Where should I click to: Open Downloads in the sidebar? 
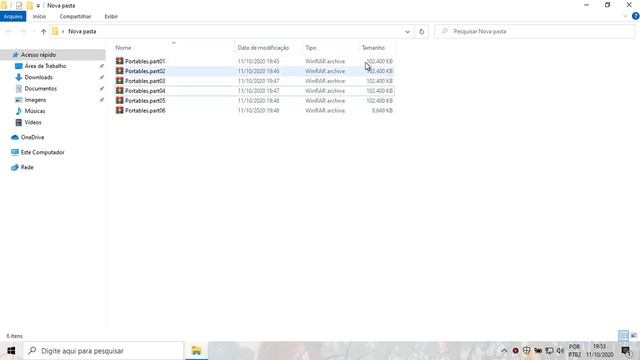pyautogui.click(x=38, y=77)
